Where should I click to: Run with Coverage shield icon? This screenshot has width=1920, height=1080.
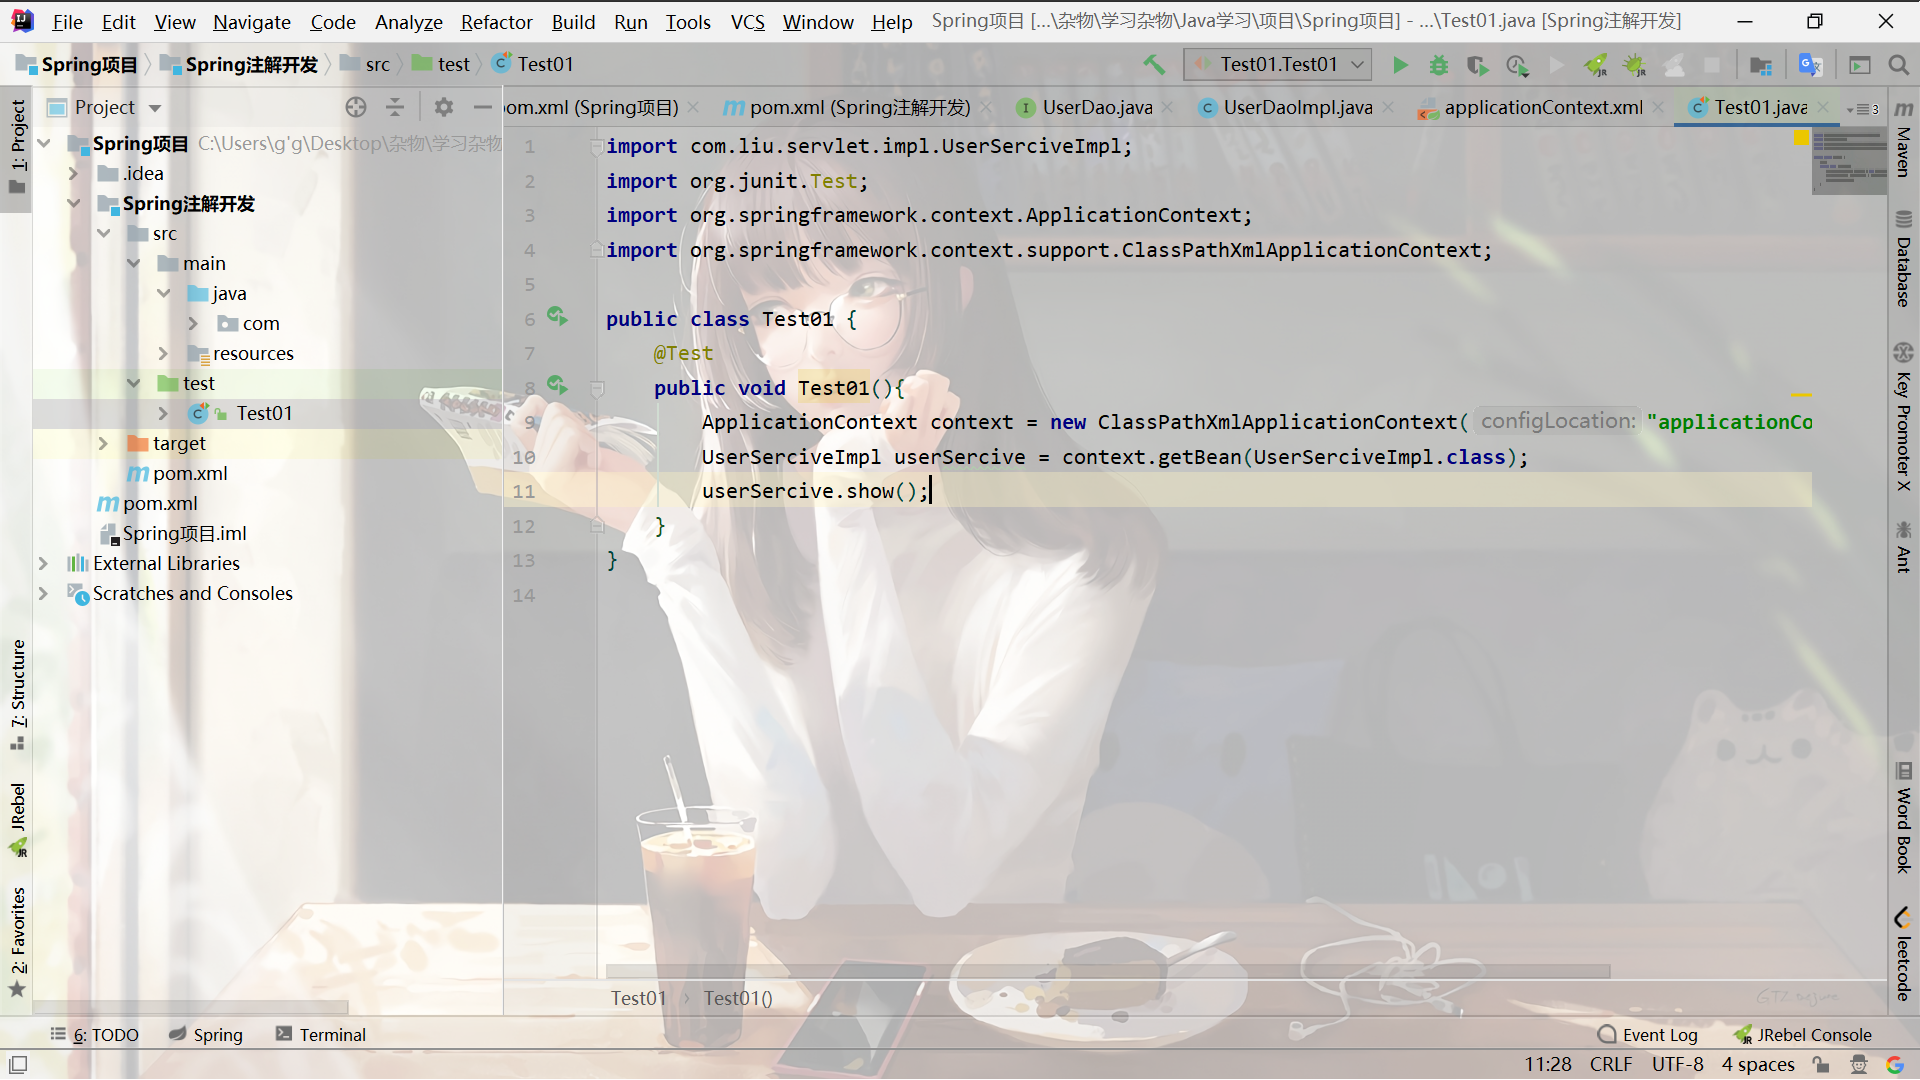tap(1477, 65)
